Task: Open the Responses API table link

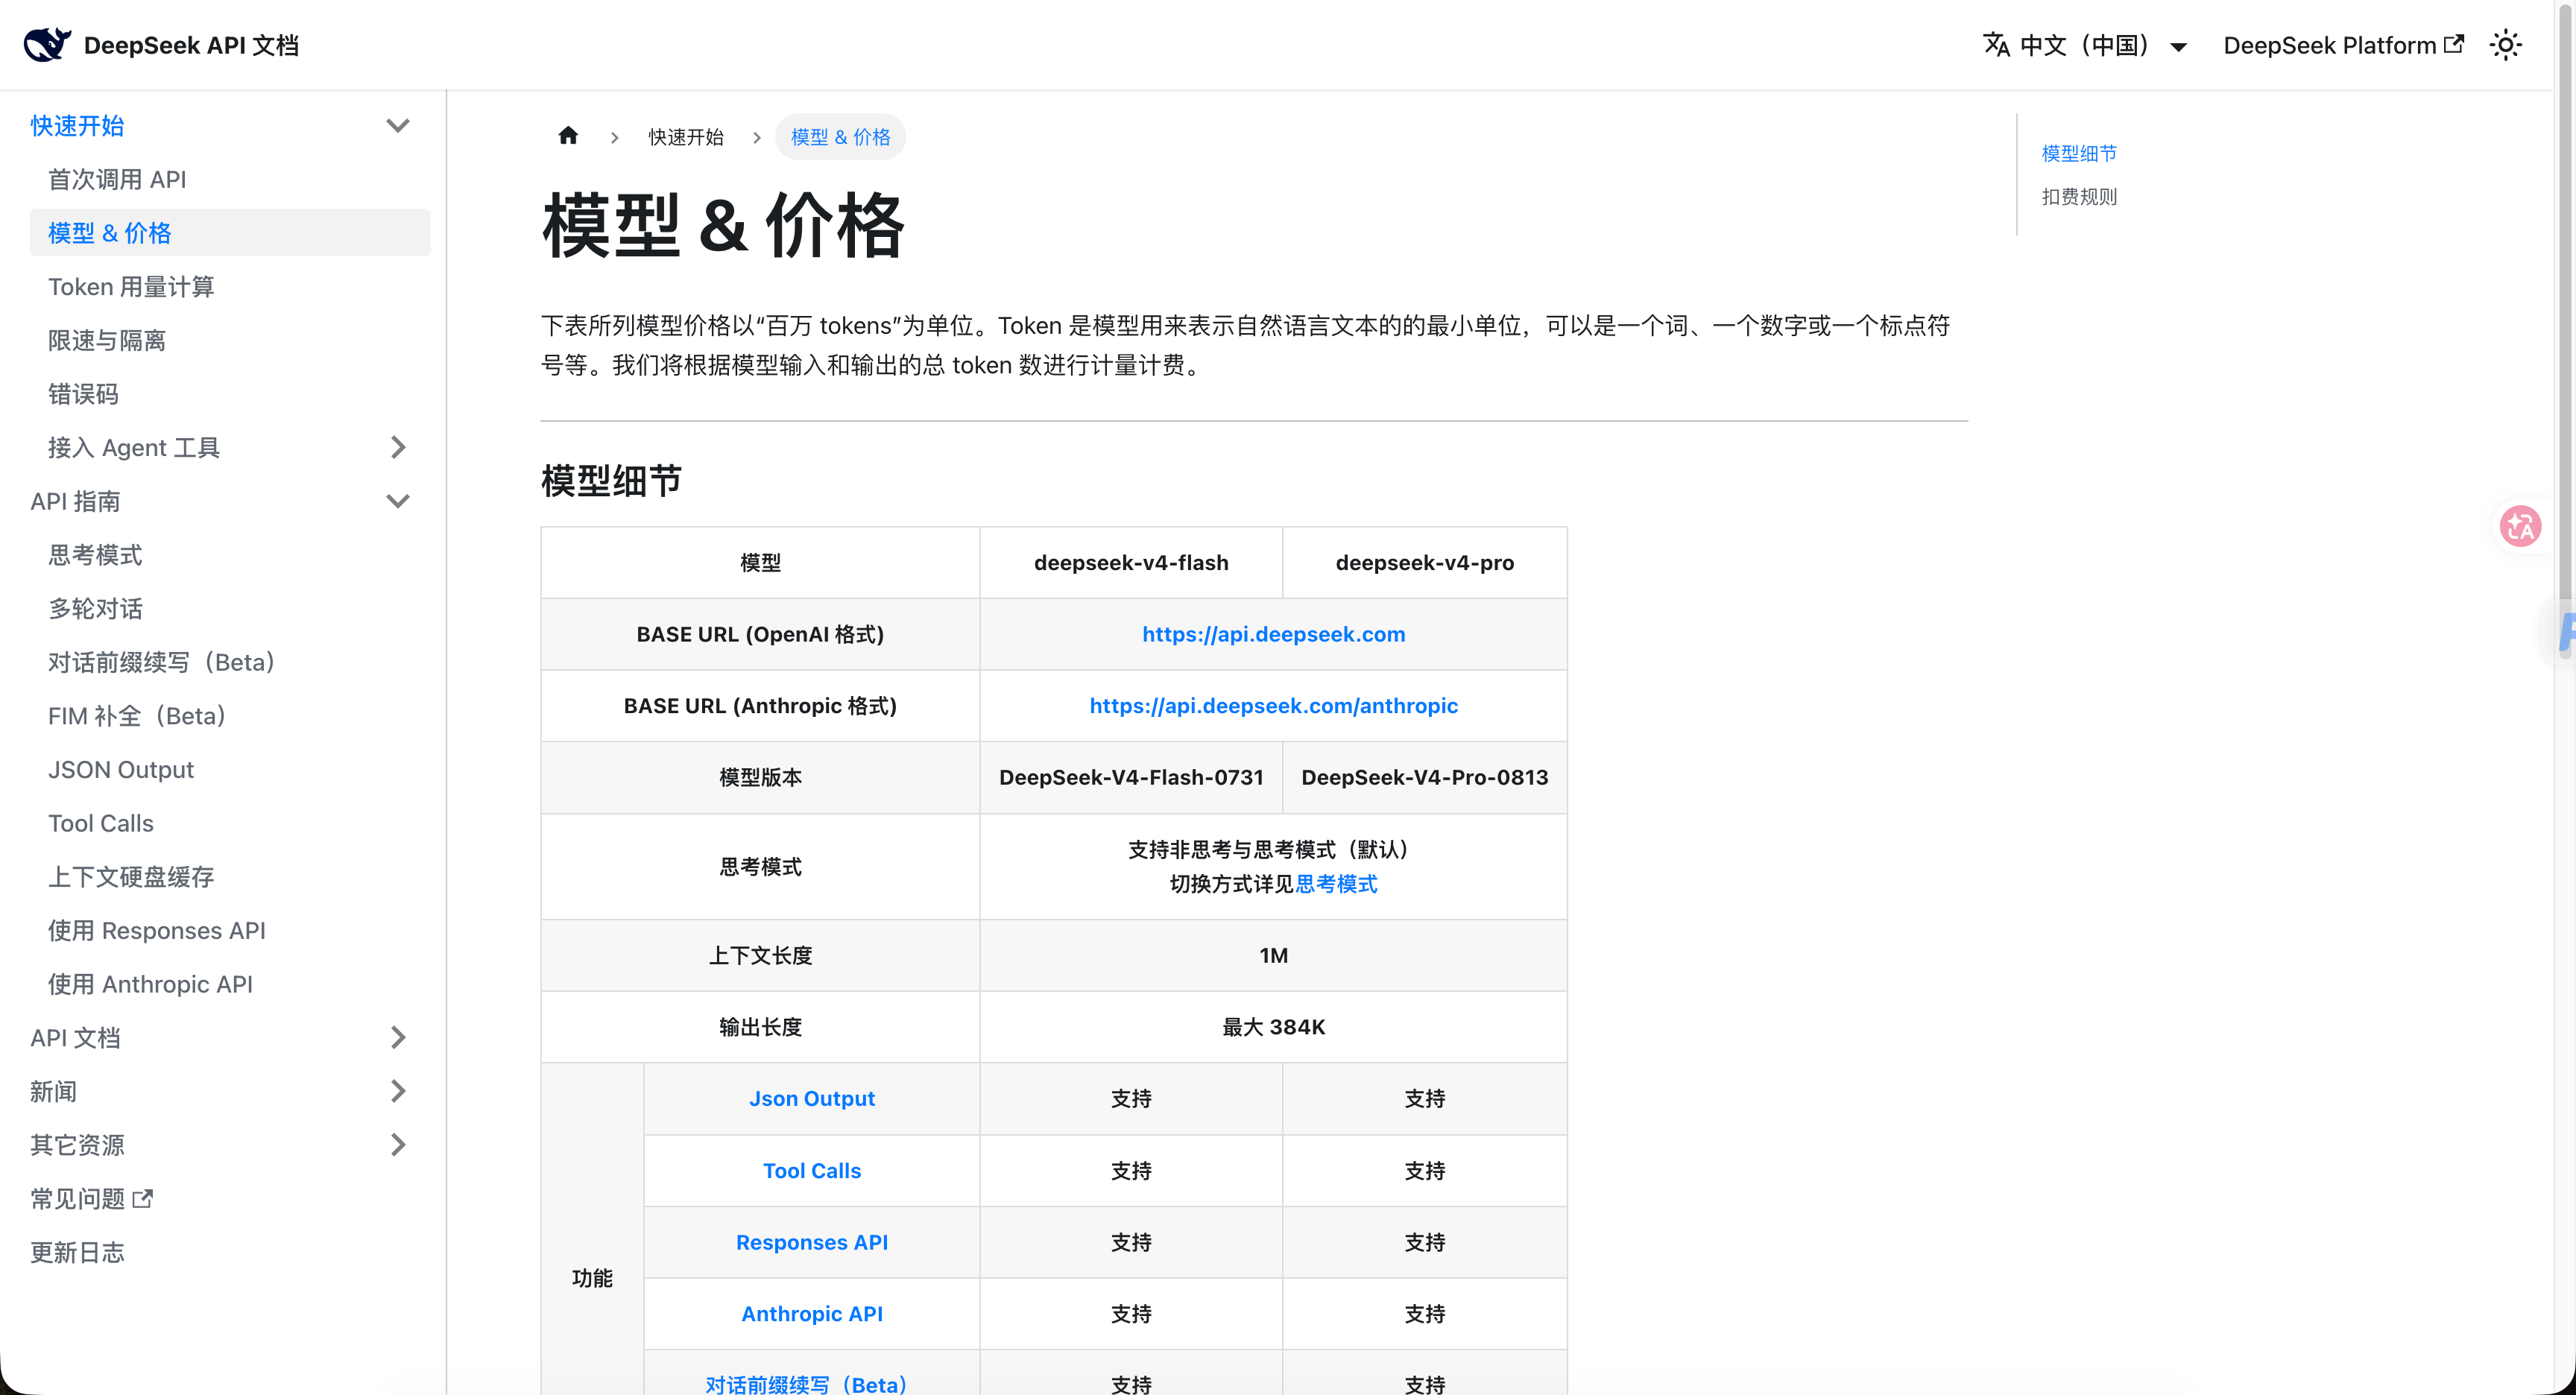Action: [x=812, y=1242]
